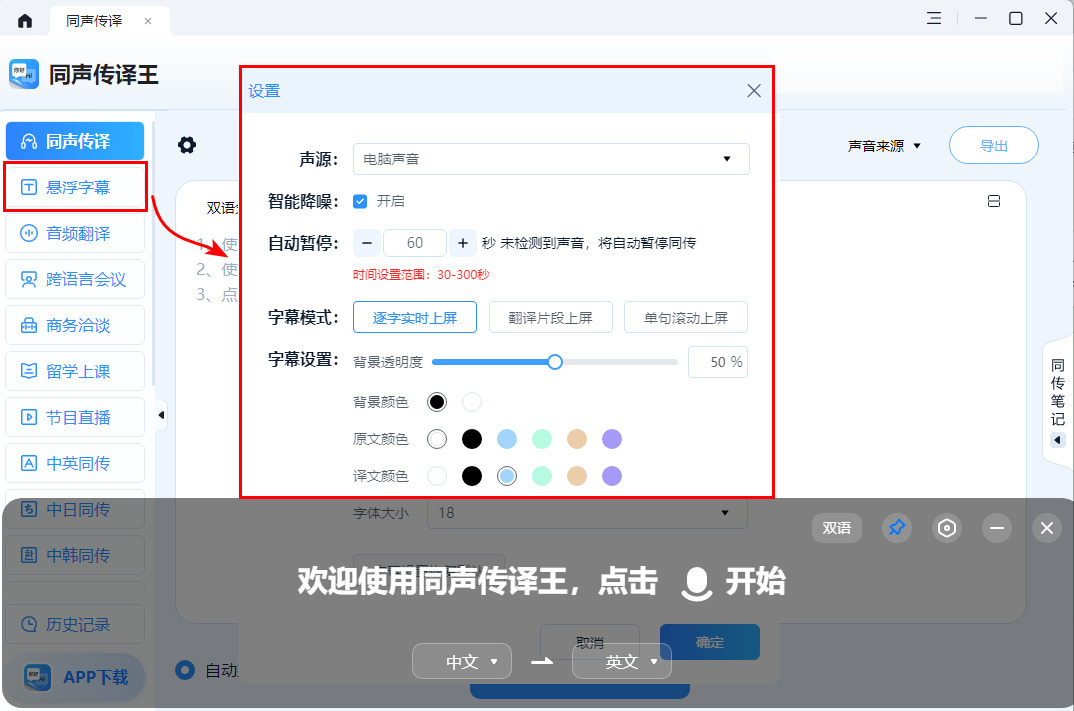1074x711 pixels.
Task: Click the APP下载 button
Action: point(75,677)
